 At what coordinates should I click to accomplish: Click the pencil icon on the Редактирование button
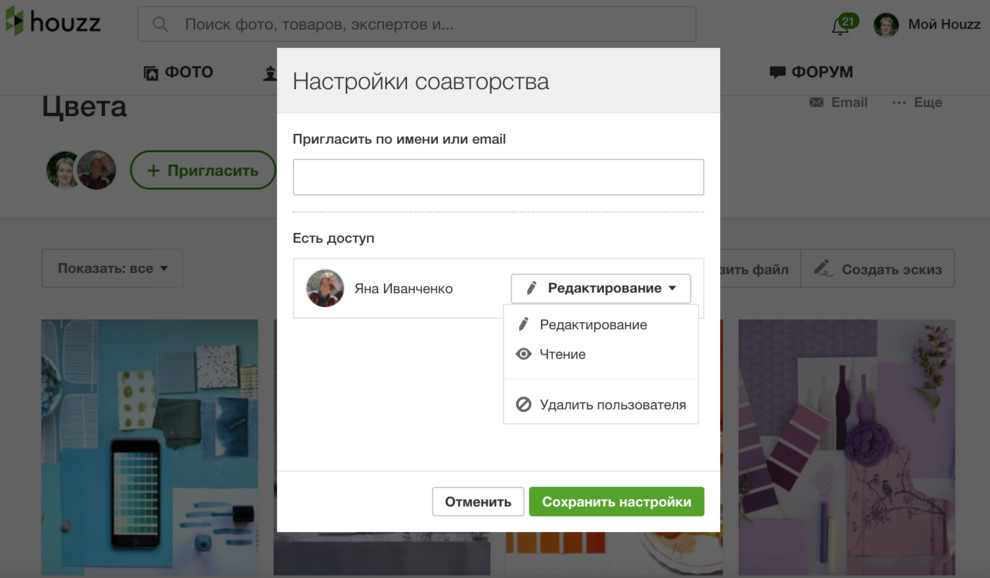[530, 288]
